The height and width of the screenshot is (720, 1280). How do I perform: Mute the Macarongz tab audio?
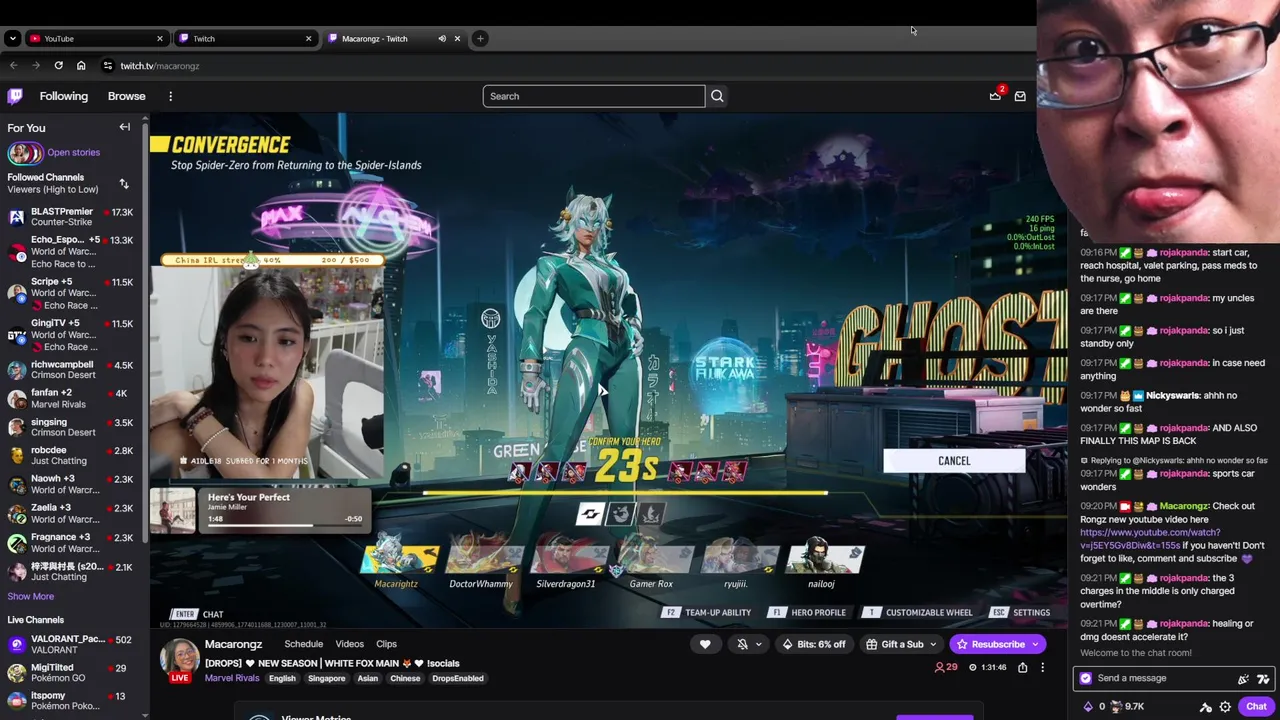click(x=441, y=39)
